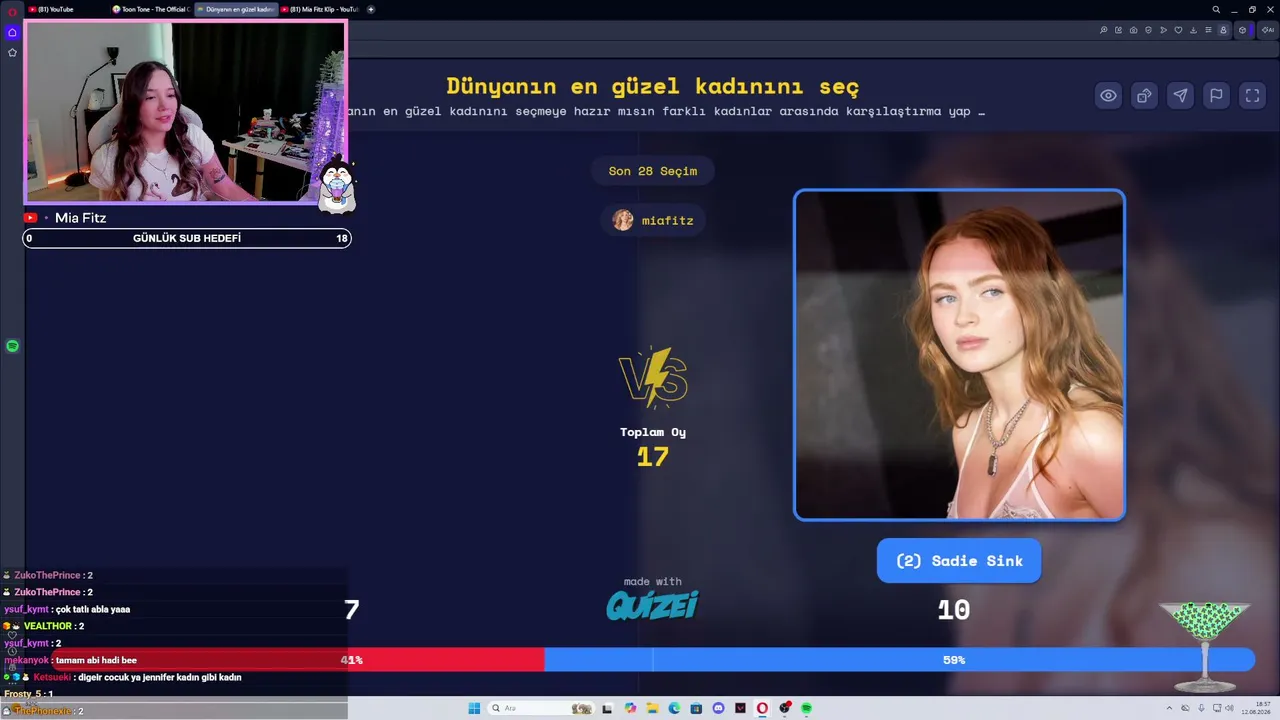1280x720 pixels.
Task: Open Opera browser from the taskbar
Action: (762, 708)
